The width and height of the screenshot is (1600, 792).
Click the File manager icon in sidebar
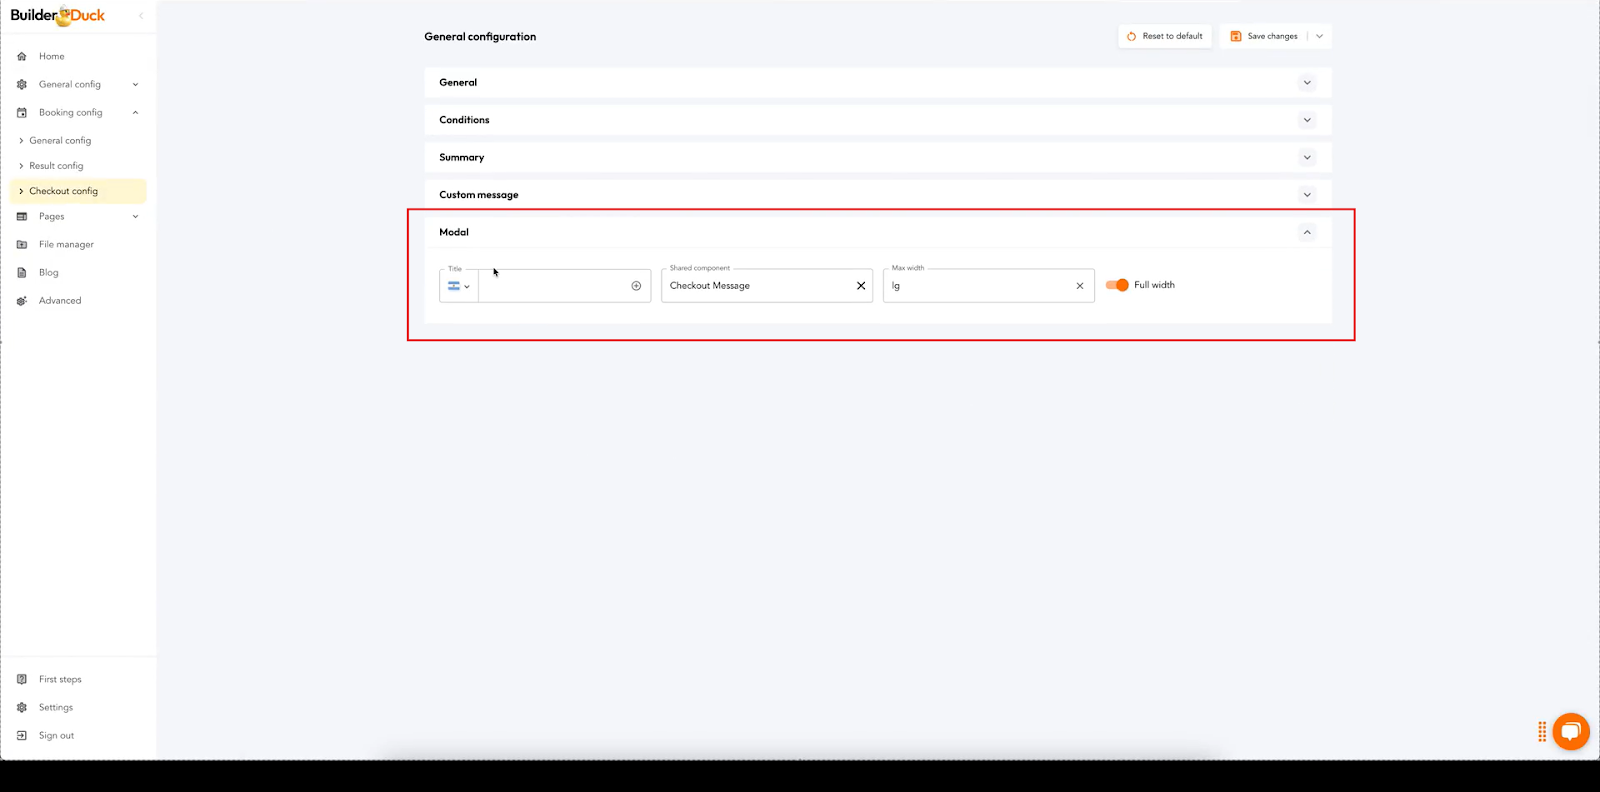pos(22,245)
